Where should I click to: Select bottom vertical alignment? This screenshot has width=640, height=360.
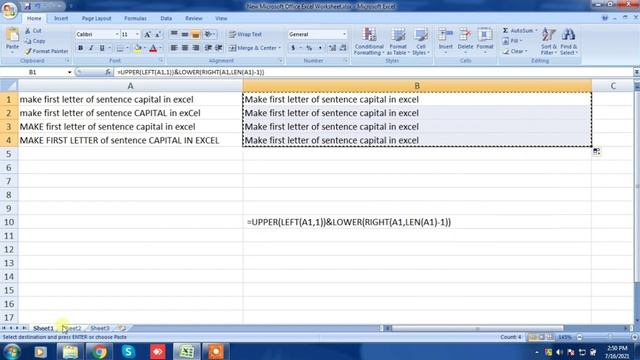(196, 34)
